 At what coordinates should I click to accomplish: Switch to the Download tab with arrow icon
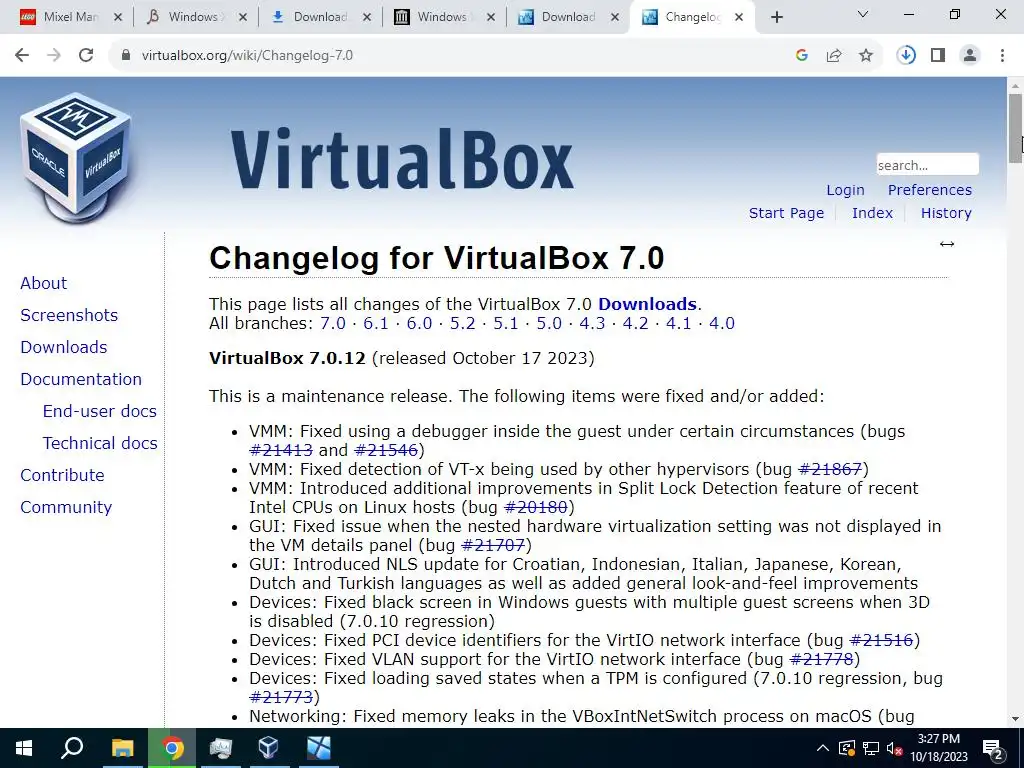click(318, 17)
